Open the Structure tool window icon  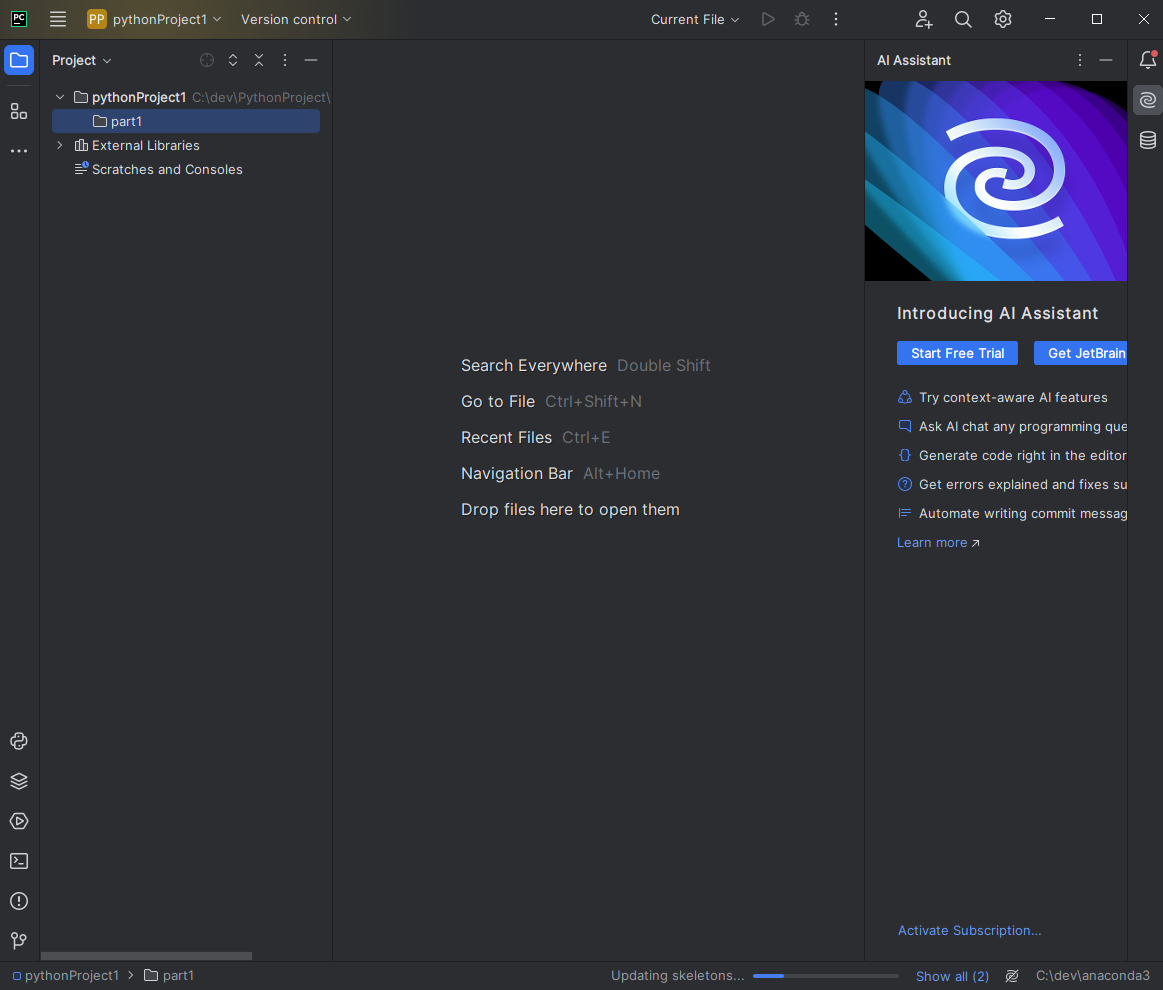(19, 111)
